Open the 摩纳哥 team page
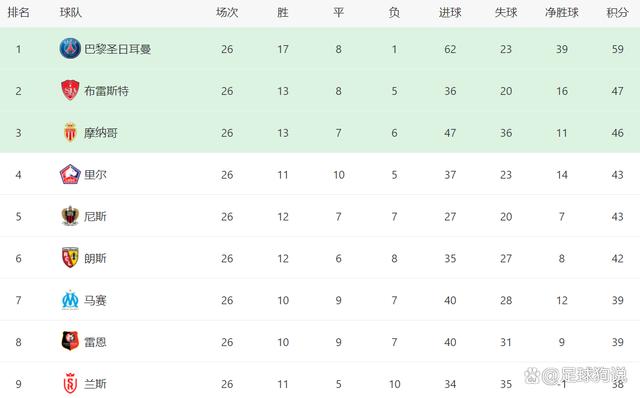 coord(101,133)
